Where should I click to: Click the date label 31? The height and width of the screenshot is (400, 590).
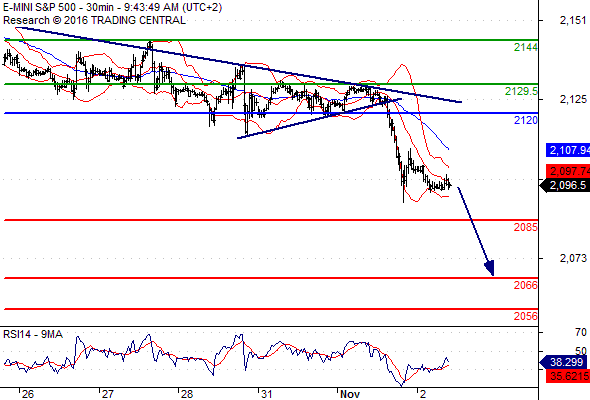click(266, 394)
